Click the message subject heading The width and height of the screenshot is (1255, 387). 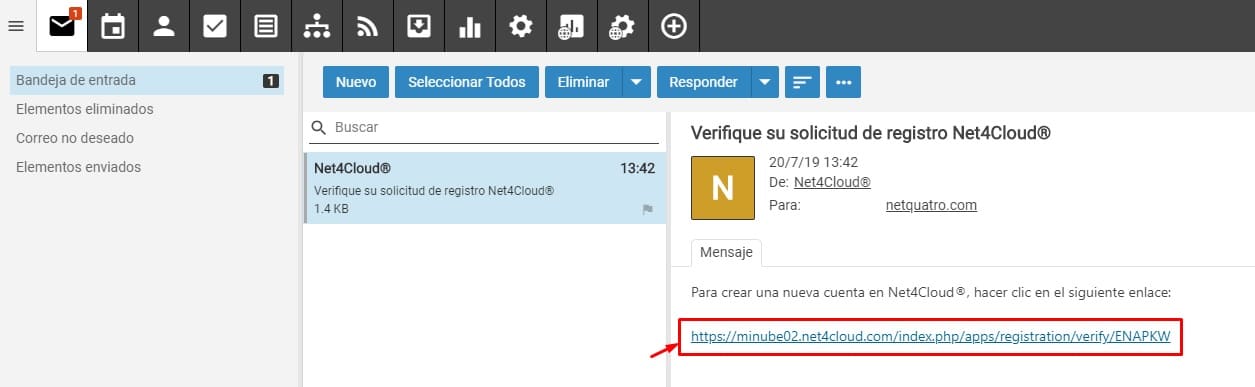(x=871, y=132)
